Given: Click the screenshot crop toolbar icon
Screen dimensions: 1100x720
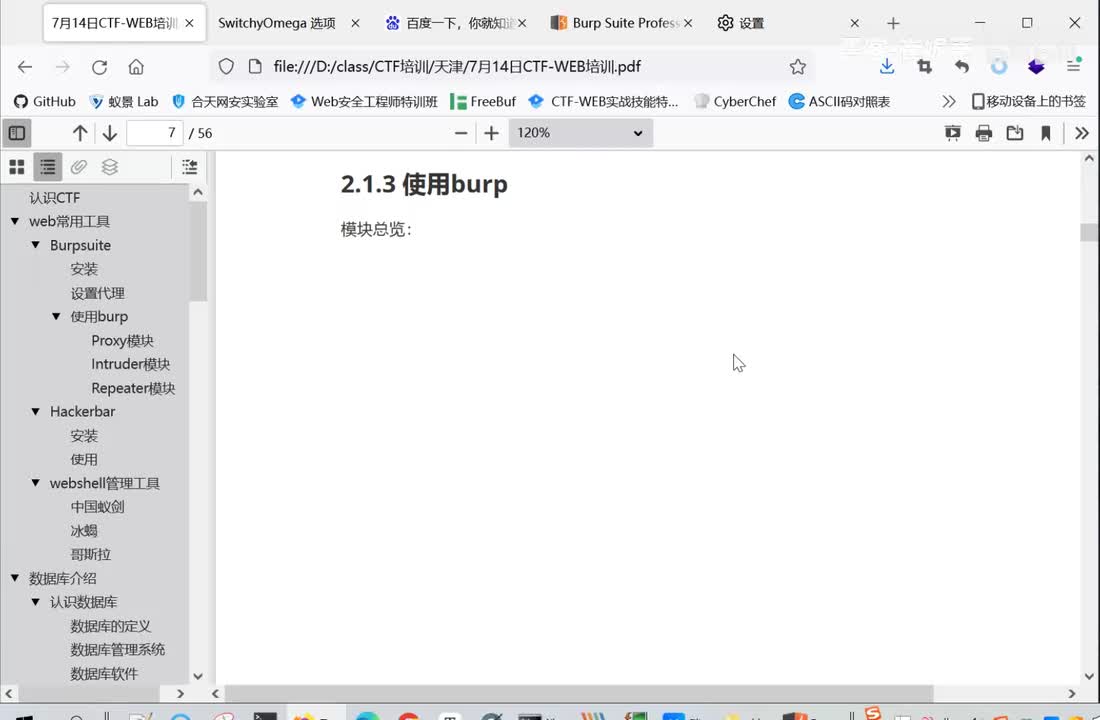Looking at the screenshot, I should tap(924, 67).
